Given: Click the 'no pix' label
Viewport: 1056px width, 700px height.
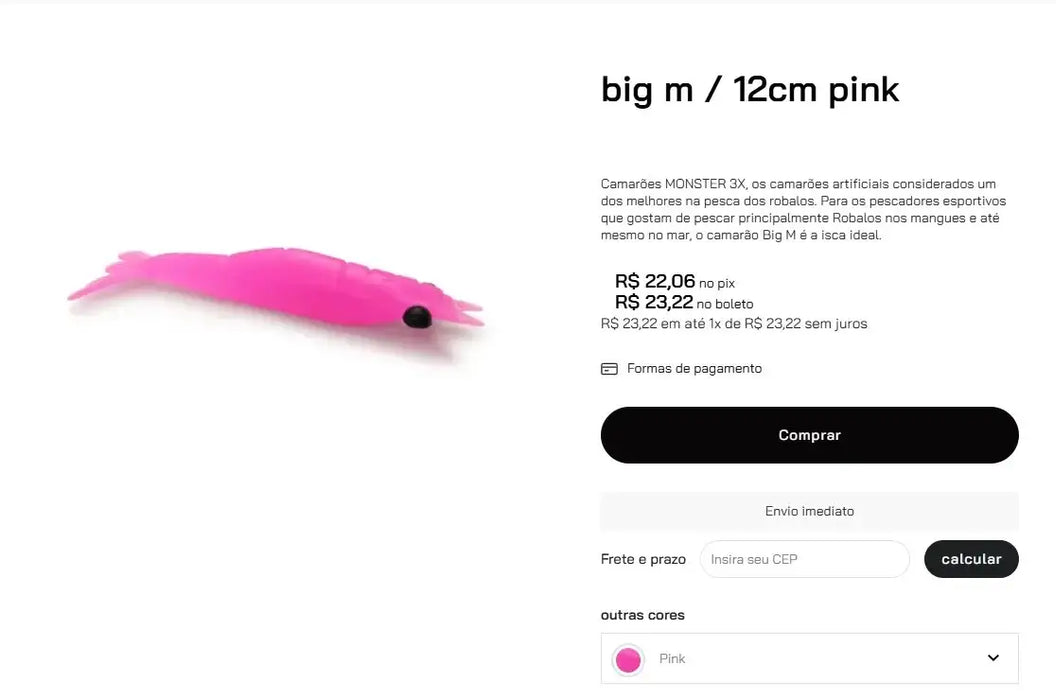Looking at the screenshot, I should tap(717, 284).
